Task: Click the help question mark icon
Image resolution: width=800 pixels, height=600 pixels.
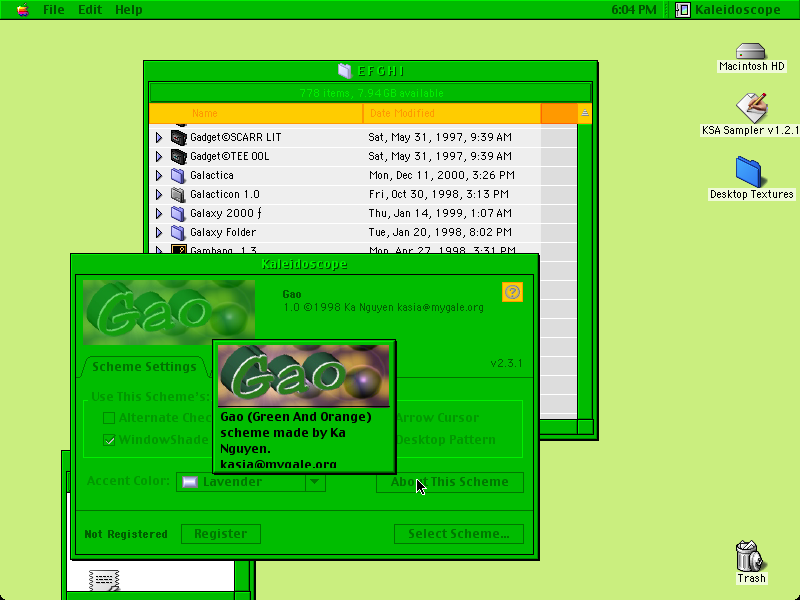Action: coord(512,292)
